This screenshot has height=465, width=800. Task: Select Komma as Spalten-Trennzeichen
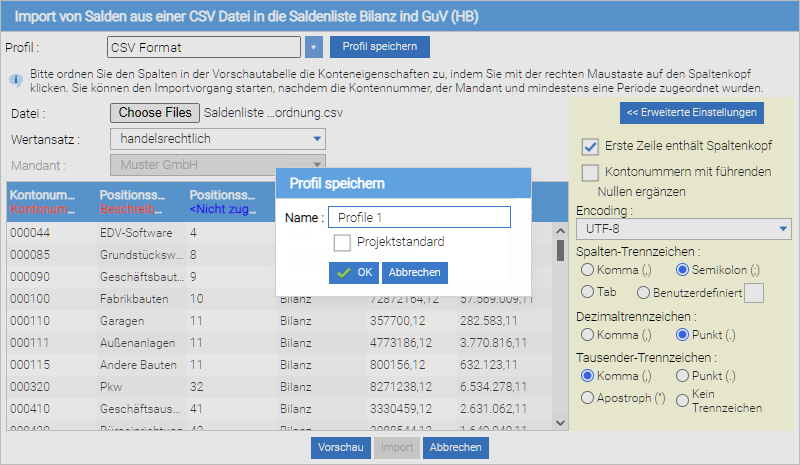pos(587,269)
